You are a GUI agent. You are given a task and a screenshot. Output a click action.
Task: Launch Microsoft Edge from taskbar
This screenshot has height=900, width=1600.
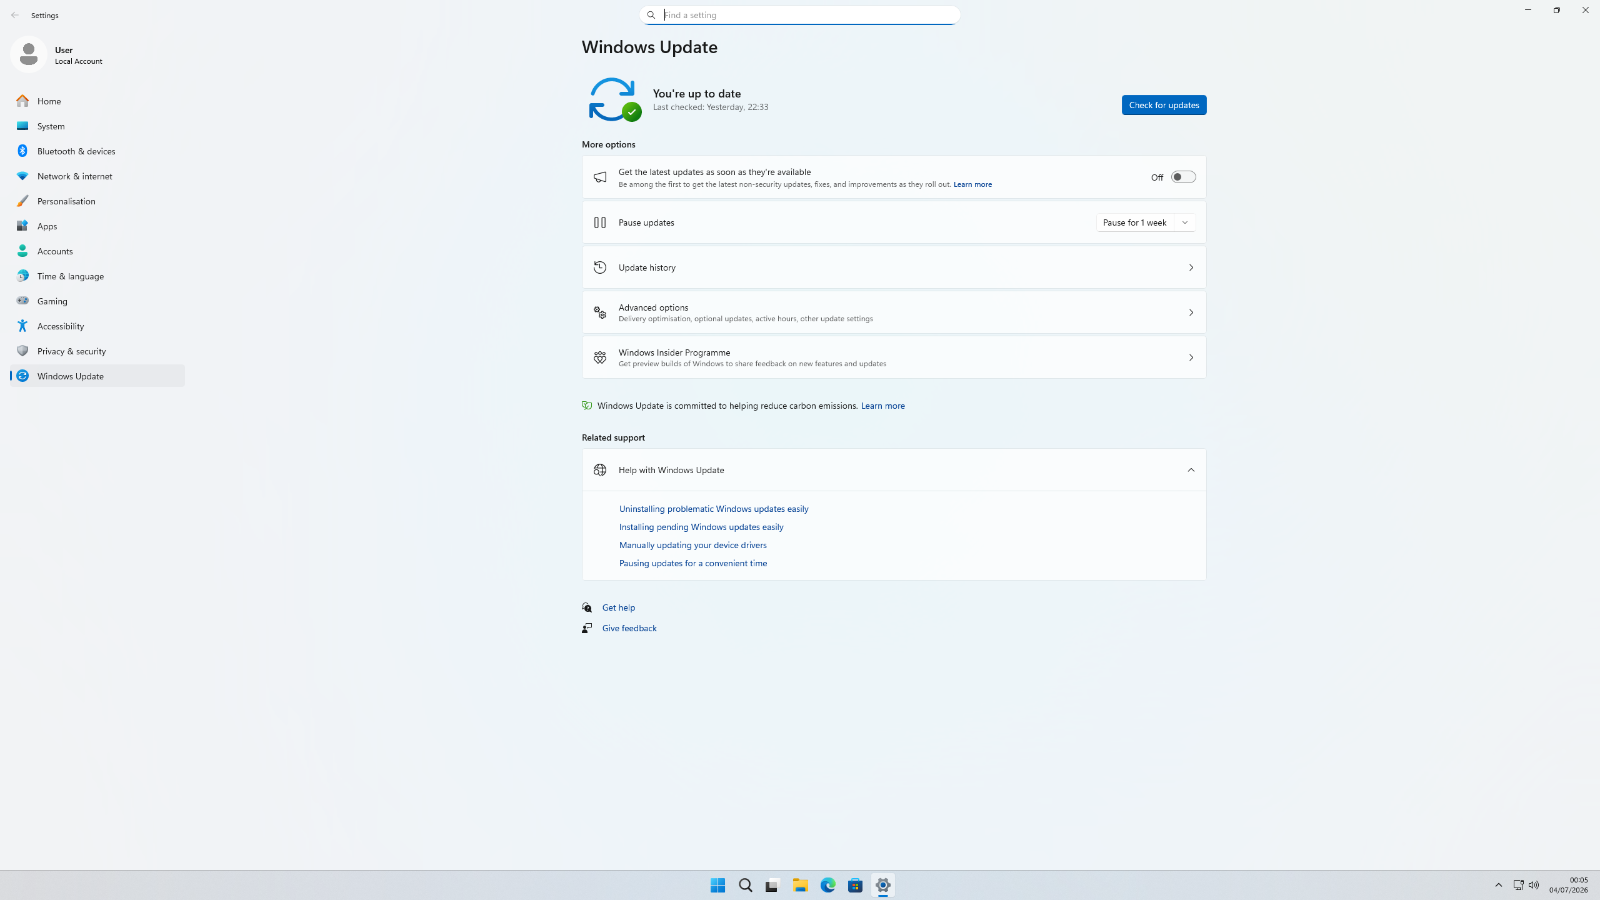coord(828,885)
